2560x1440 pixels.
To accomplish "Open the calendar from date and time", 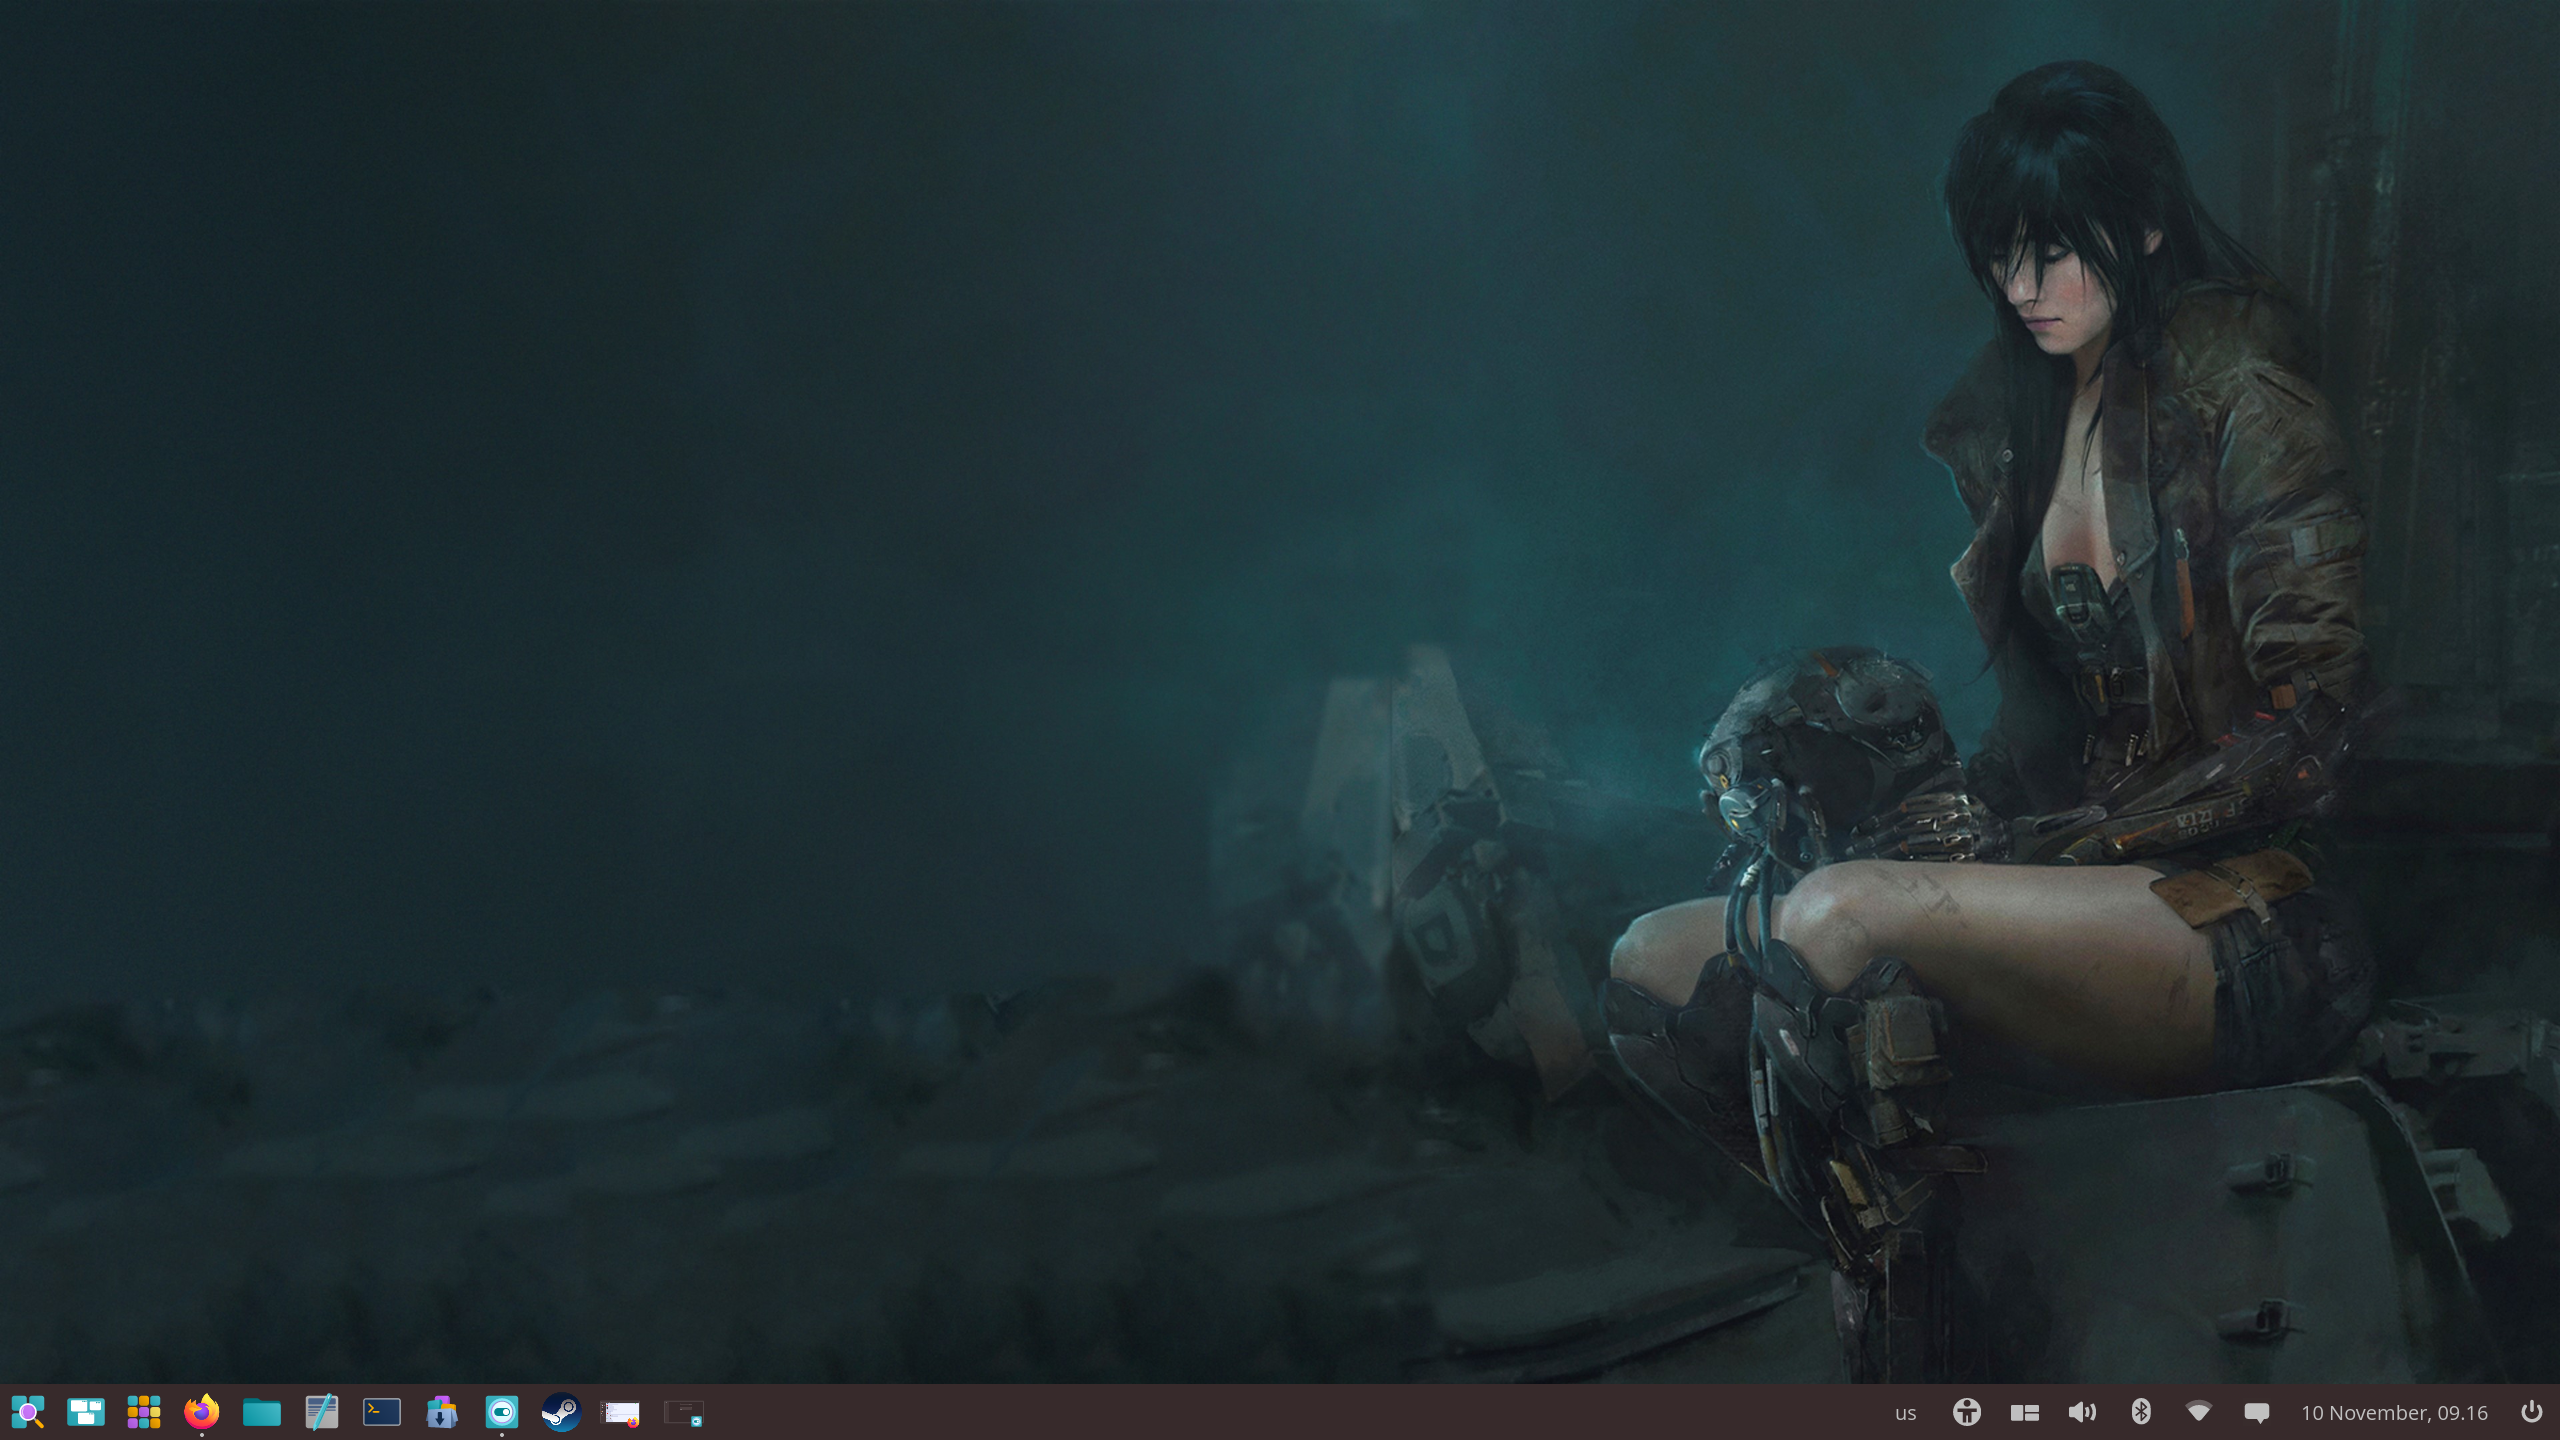I will point(2394,1413).
